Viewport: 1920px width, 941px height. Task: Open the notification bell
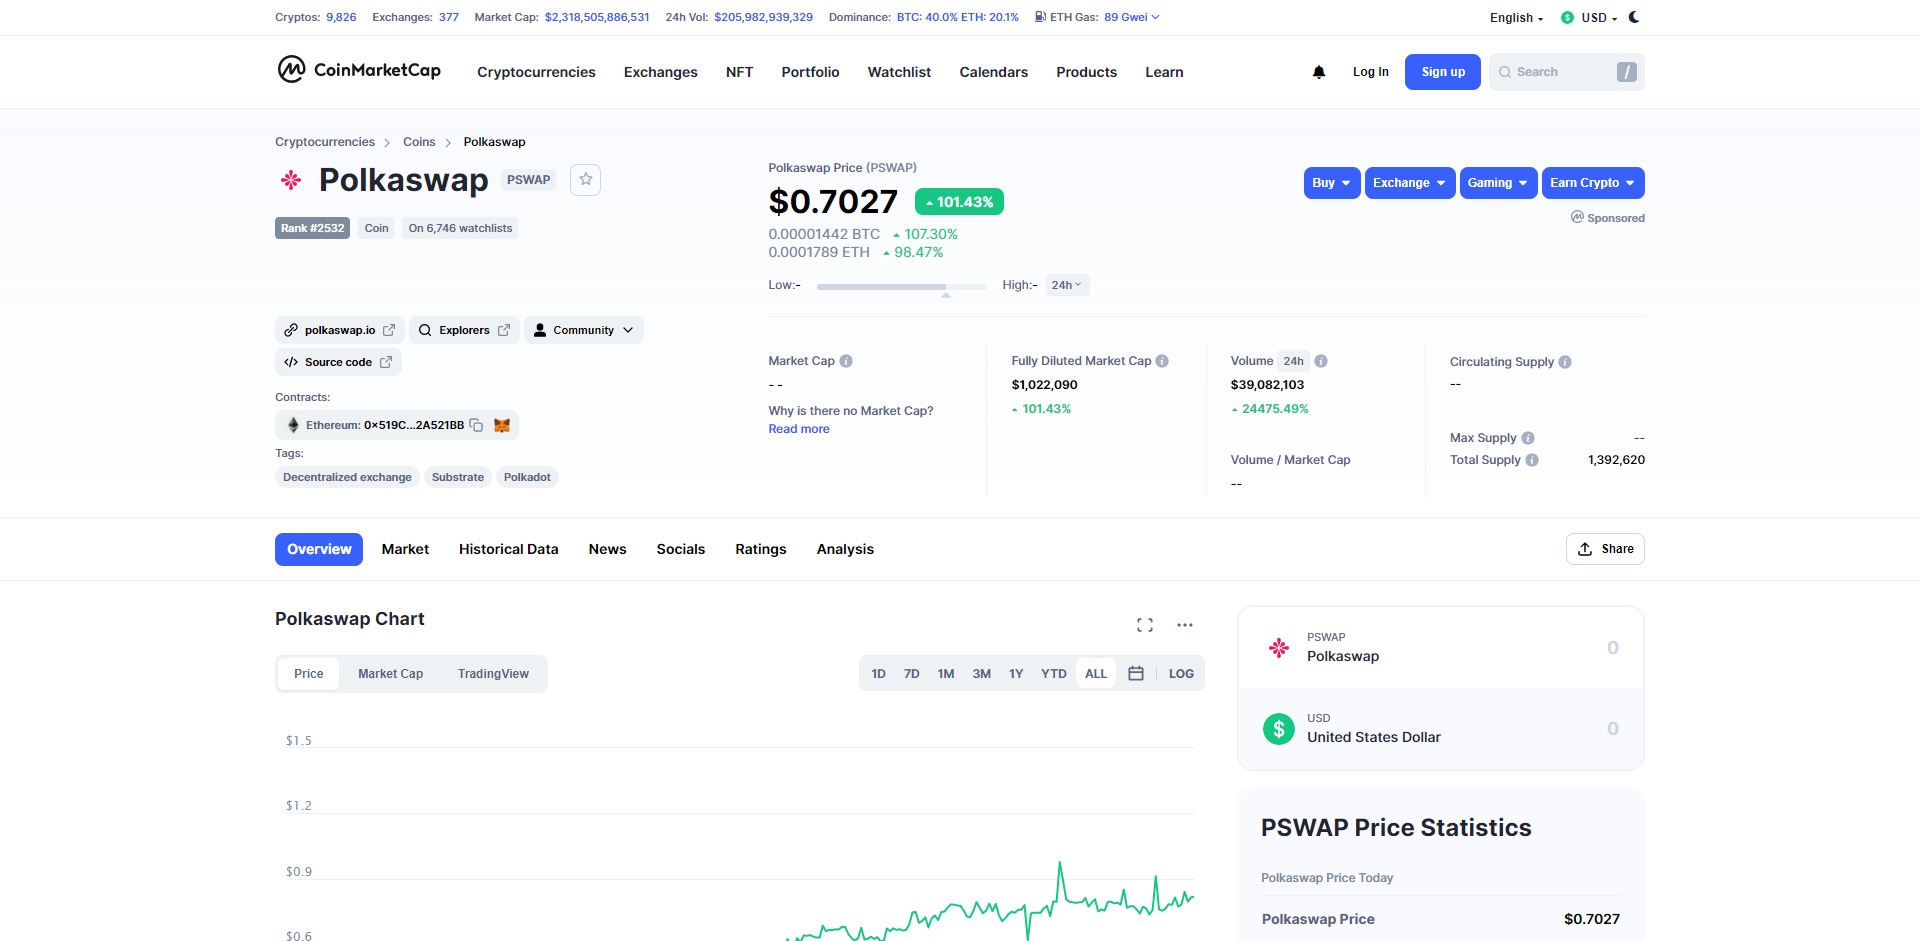click(x=1318, y=71)
